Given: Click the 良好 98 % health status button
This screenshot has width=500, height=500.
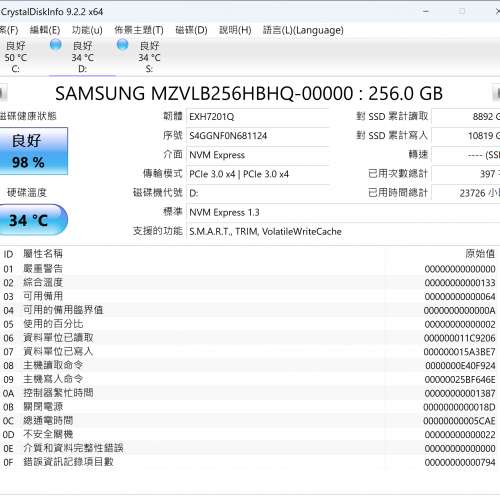Looking at the screenshot, I should point(33,151).
